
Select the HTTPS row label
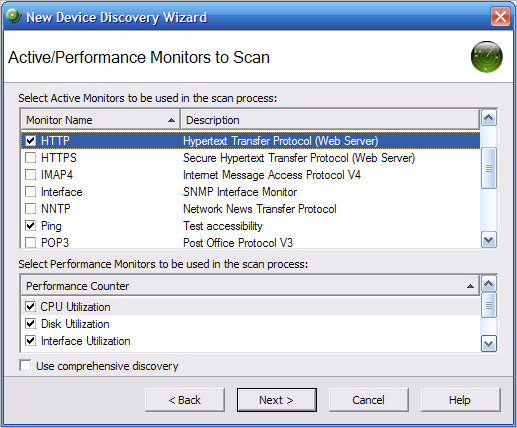click(x=59, y=158)
